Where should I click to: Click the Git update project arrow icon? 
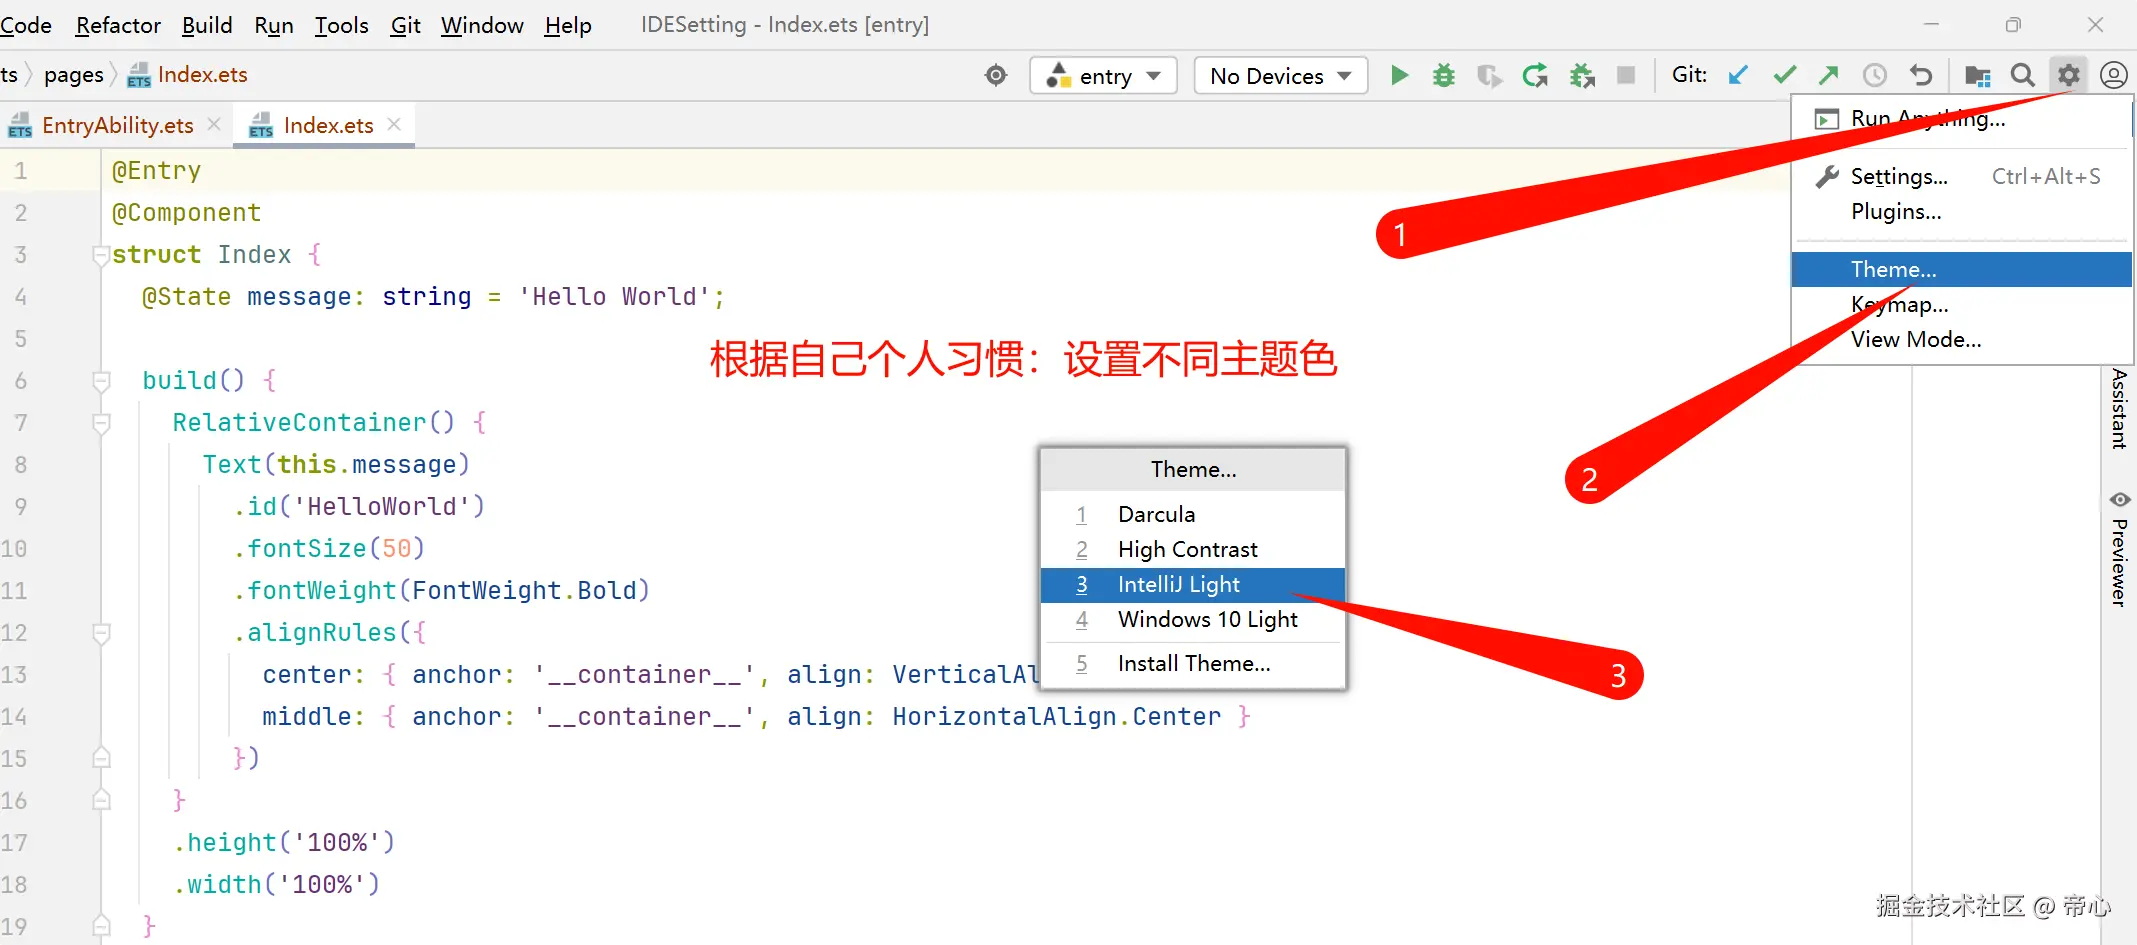coord(1738,75)
